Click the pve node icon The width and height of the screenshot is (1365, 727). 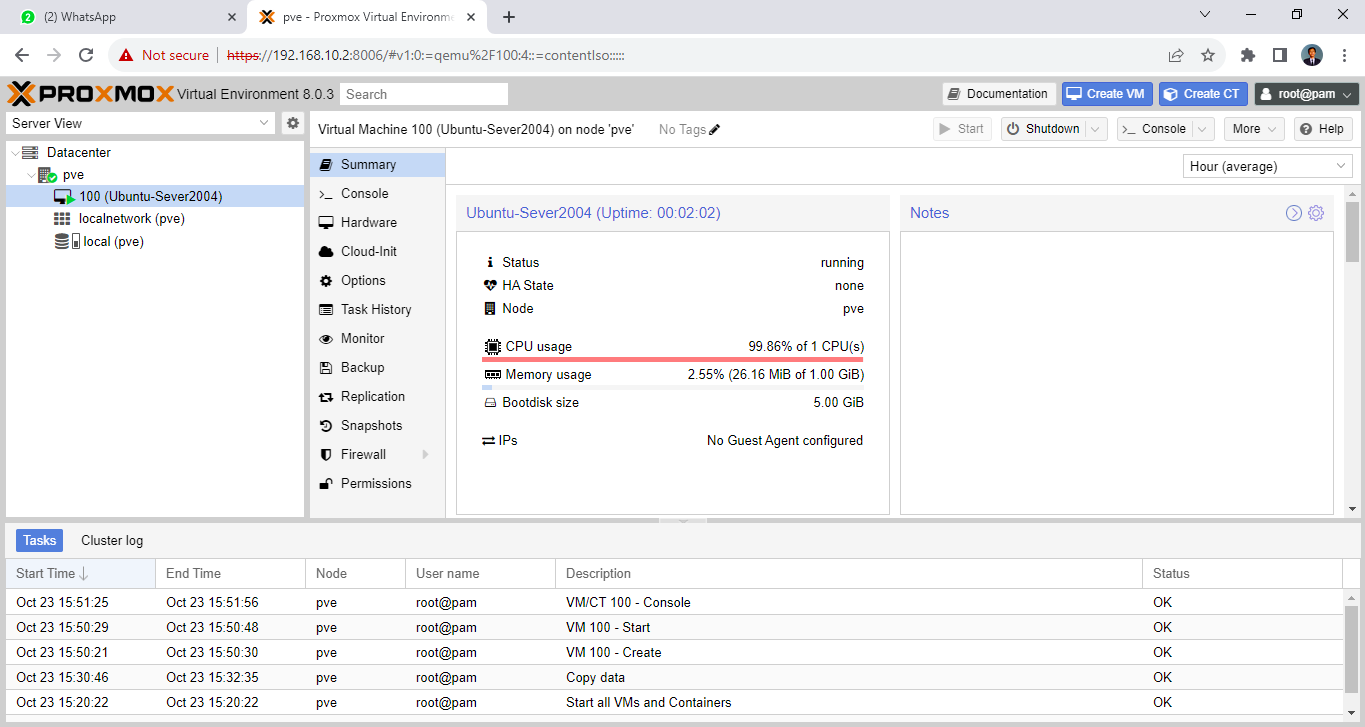coord(47,175)
